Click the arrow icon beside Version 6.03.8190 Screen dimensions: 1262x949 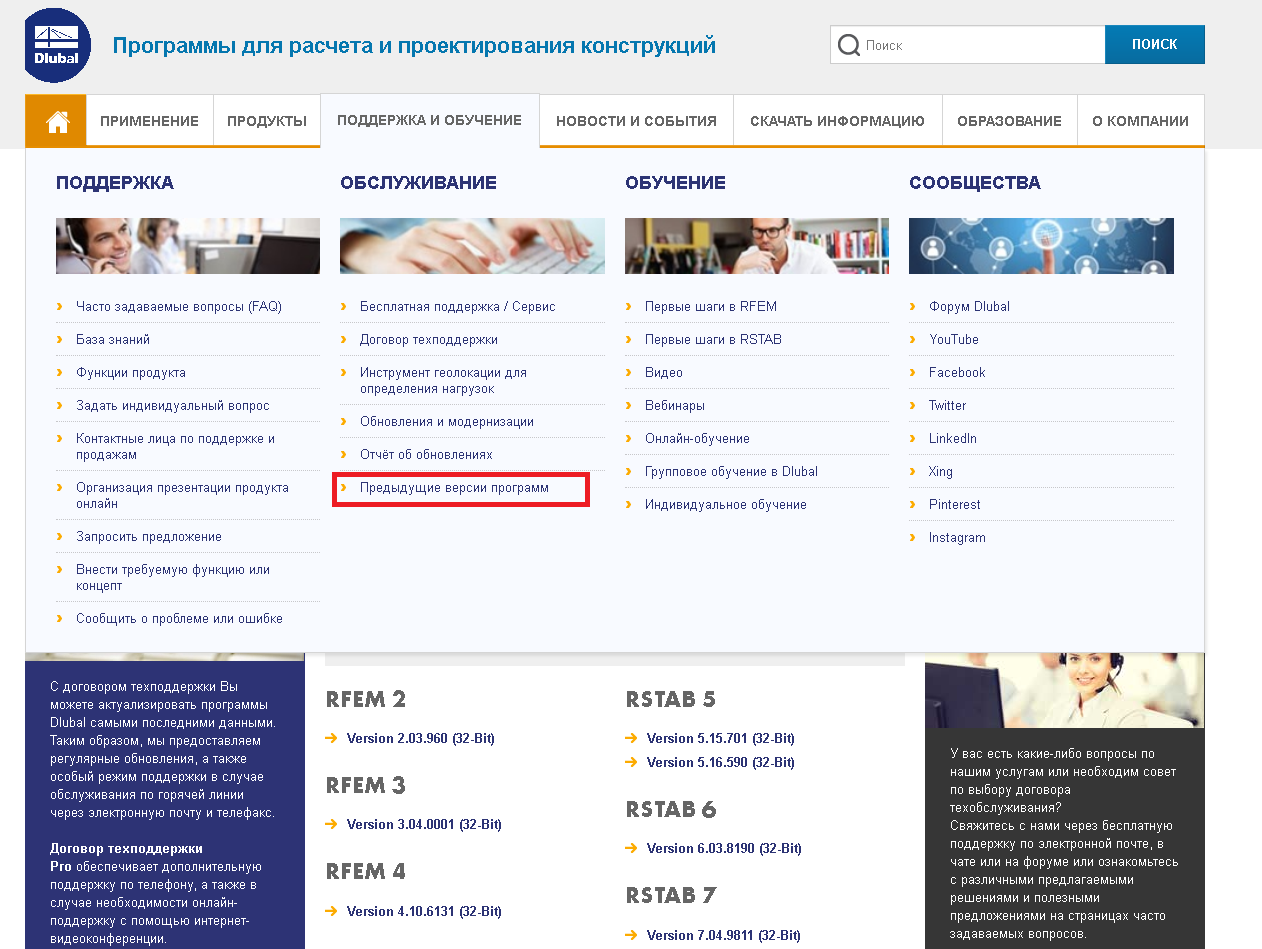(x=631, y=848)
